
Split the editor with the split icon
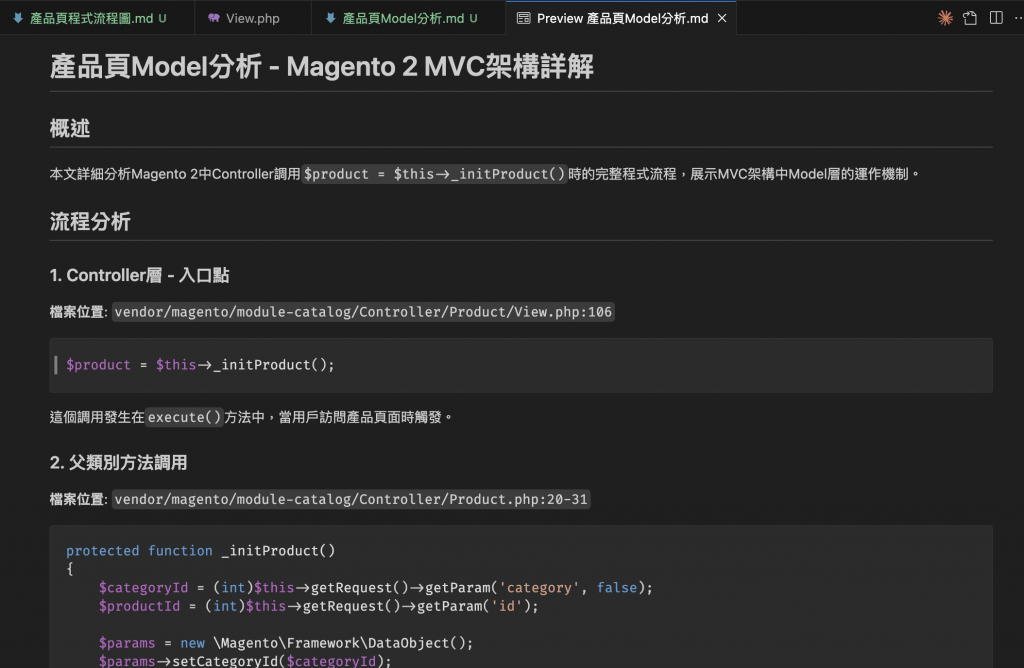pos(996,18)
